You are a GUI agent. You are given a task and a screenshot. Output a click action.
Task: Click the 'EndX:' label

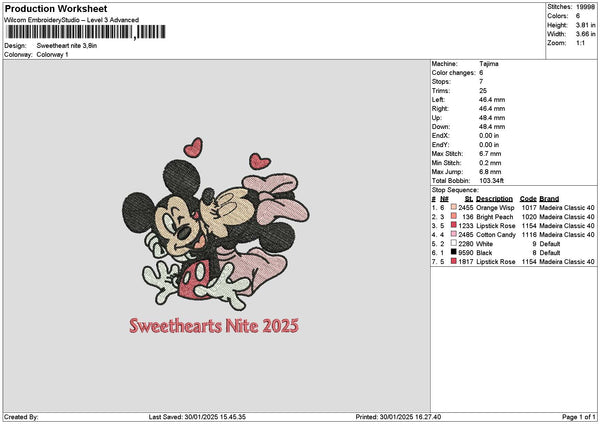[x=440, y=136]
